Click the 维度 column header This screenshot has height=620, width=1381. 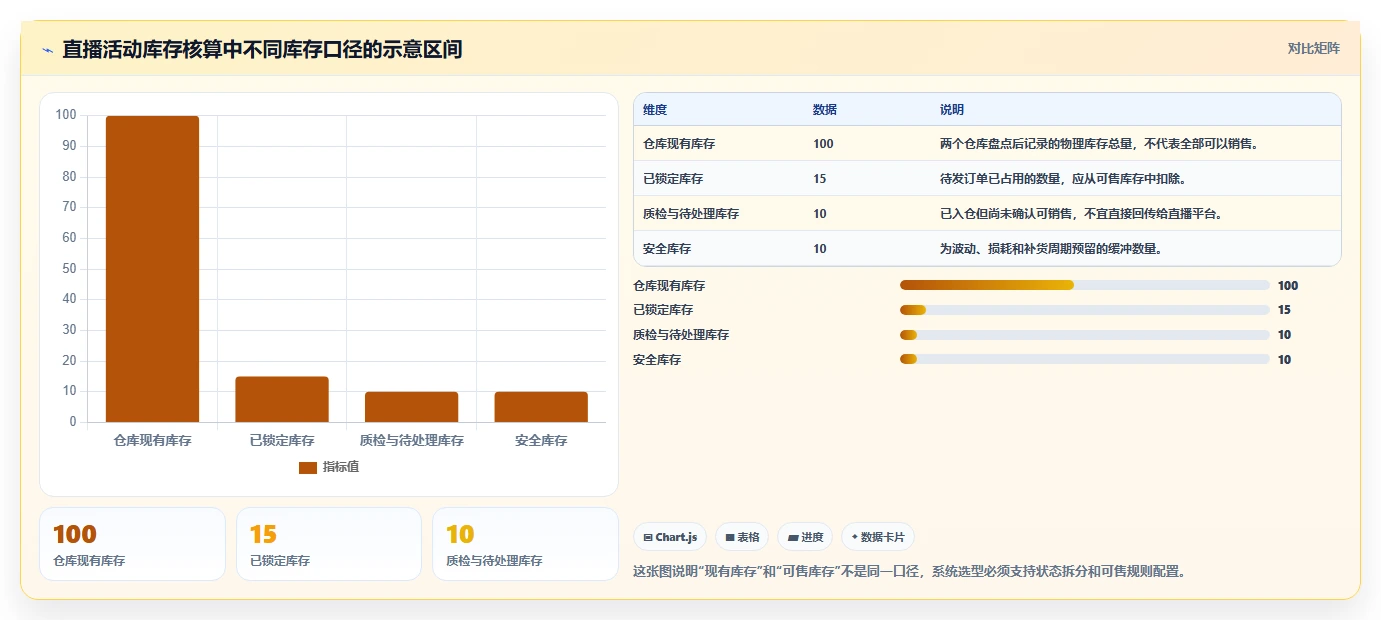pos(655,109)
